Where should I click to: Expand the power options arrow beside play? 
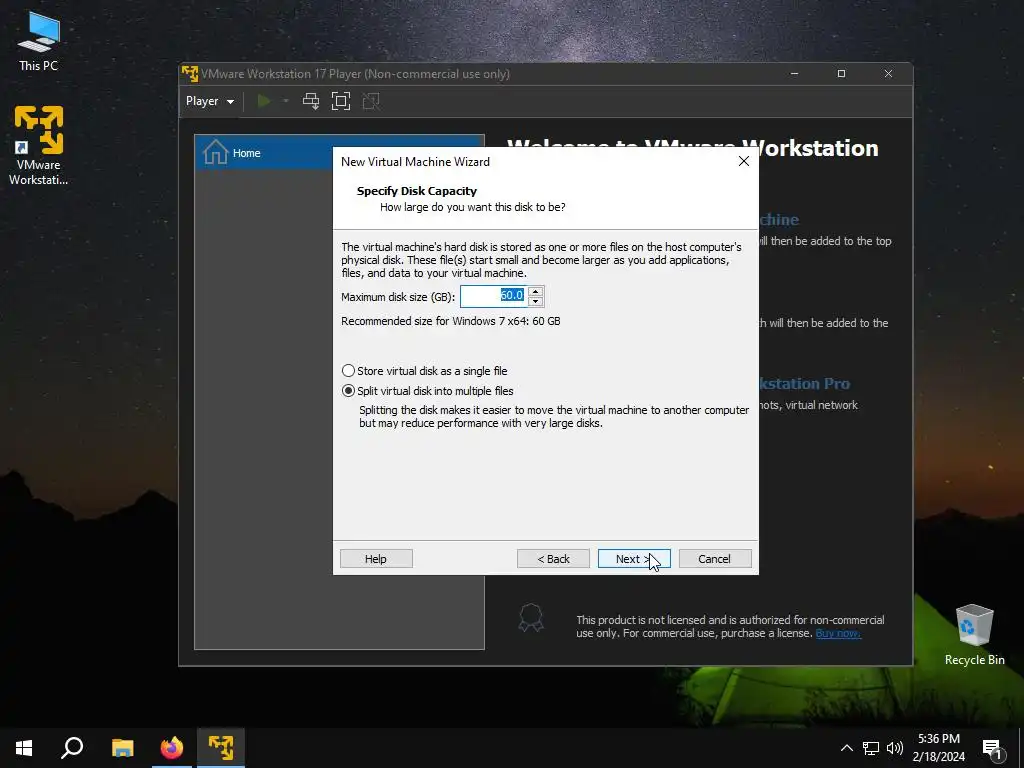pyautogui.click(x=285, y=101)
